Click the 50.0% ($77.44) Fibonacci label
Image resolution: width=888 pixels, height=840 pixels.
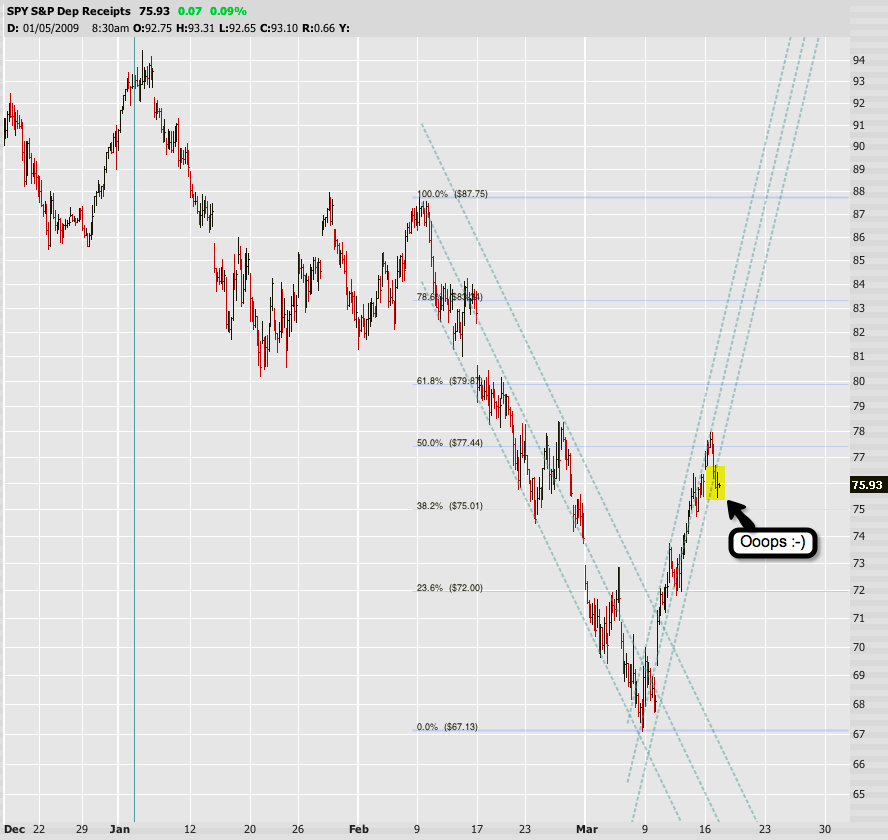point(450,442)
